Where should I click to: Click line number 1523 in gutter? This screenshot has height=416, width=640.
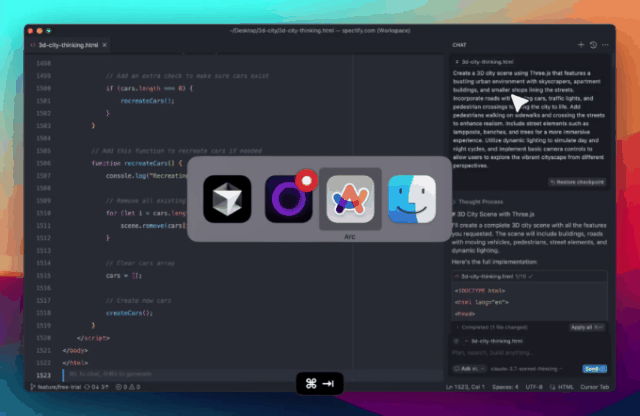(x=43, y=376)
